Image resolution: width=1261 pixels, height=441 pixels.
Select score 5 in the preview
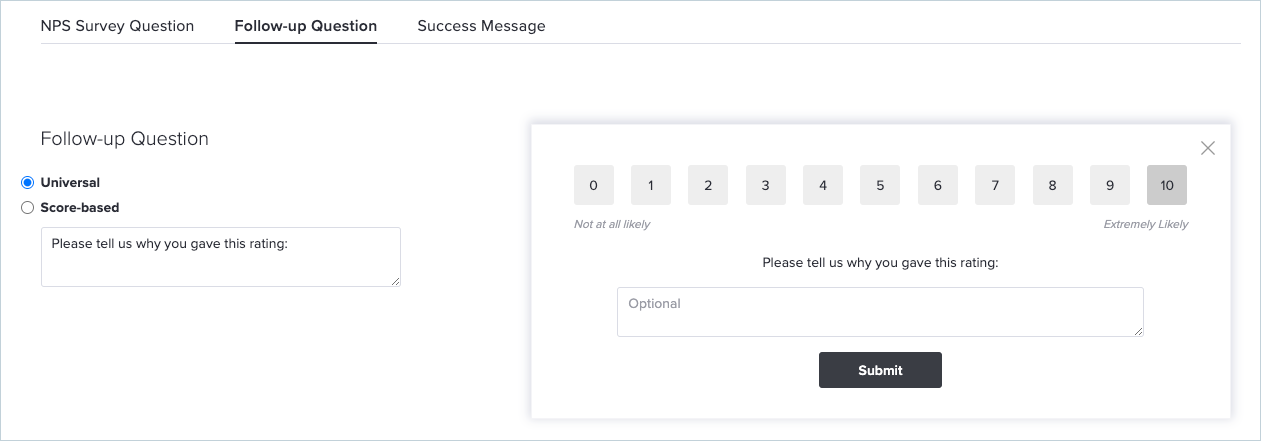coord(880,185)
